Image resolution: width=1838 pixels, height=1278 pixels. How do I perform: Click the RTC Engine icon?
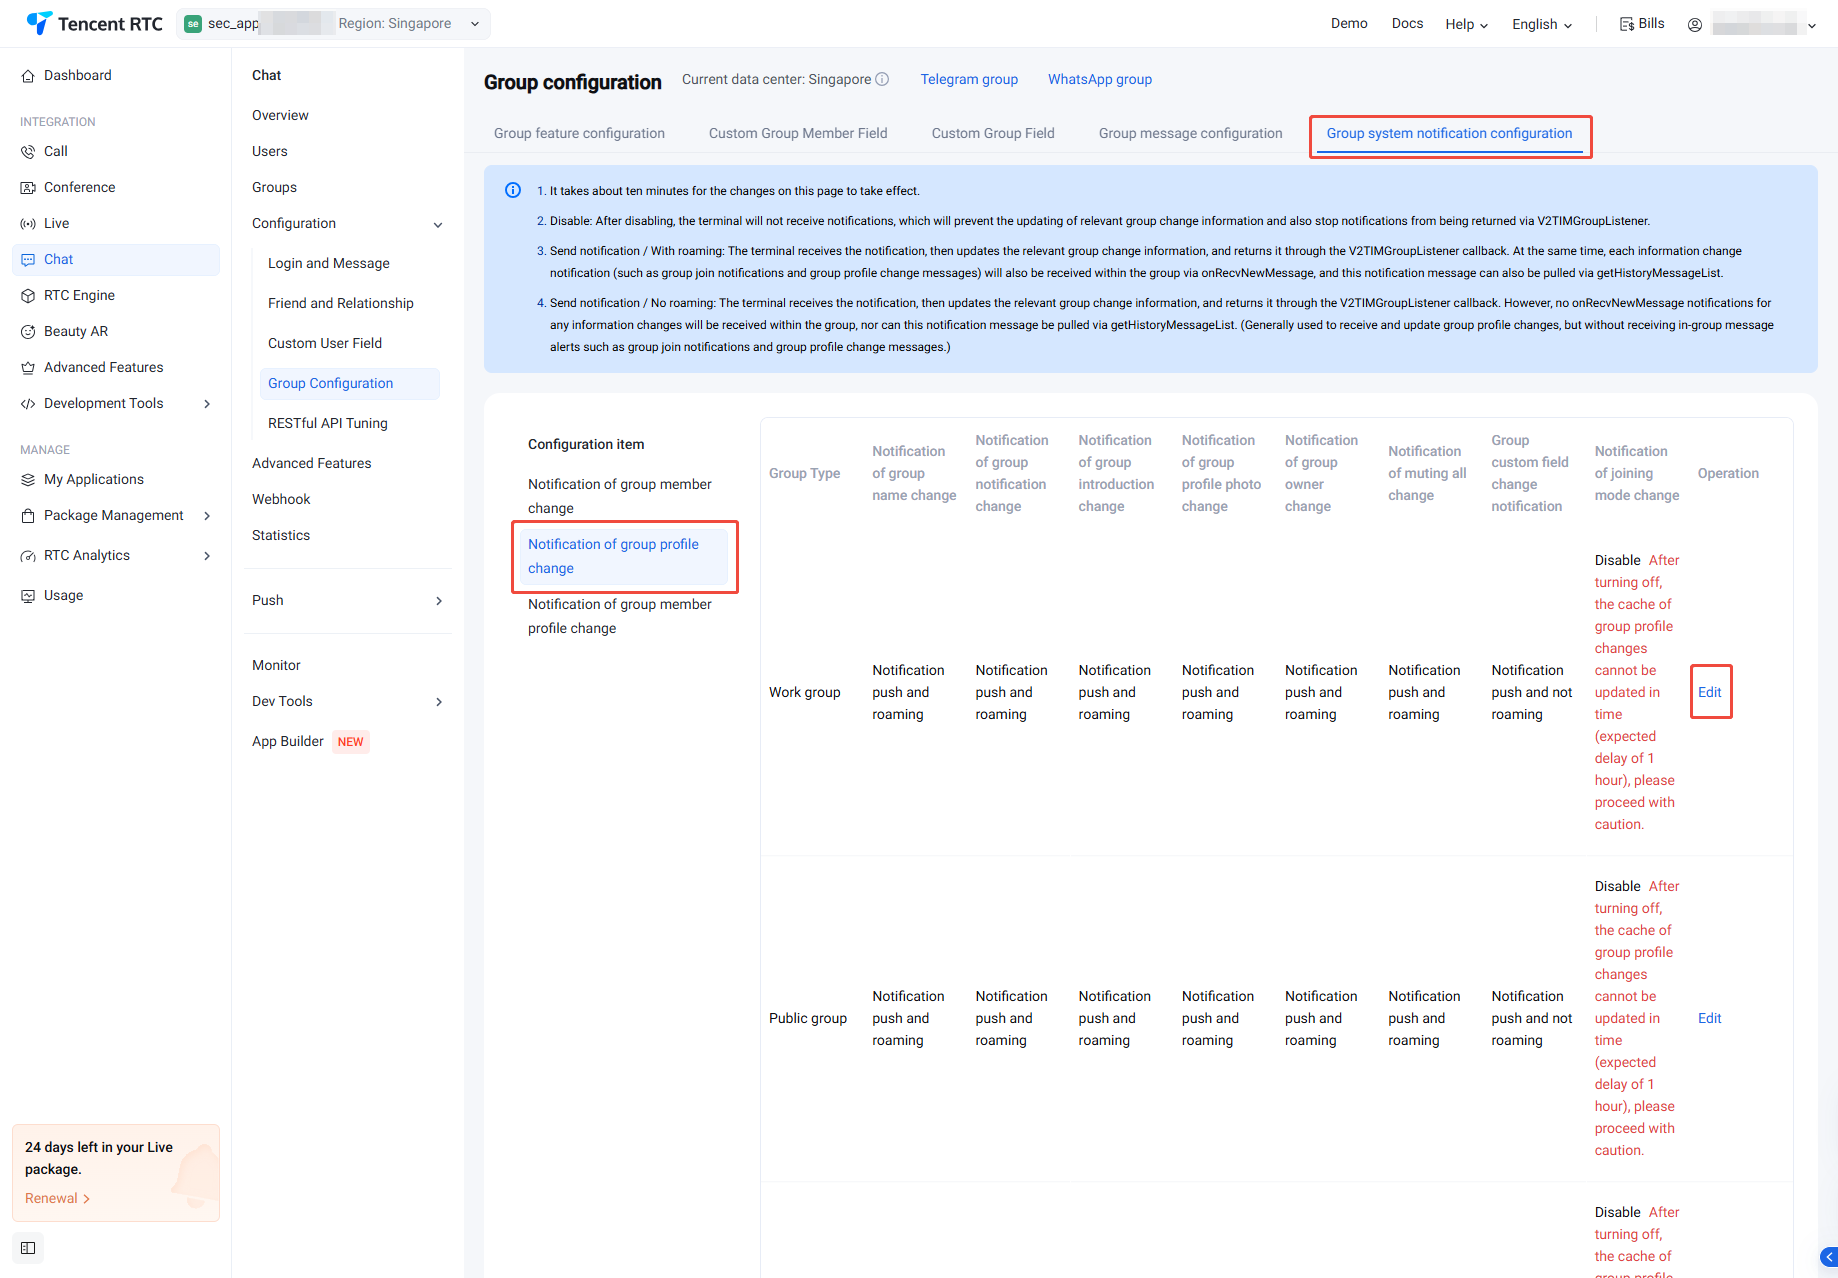coord(28,296)
